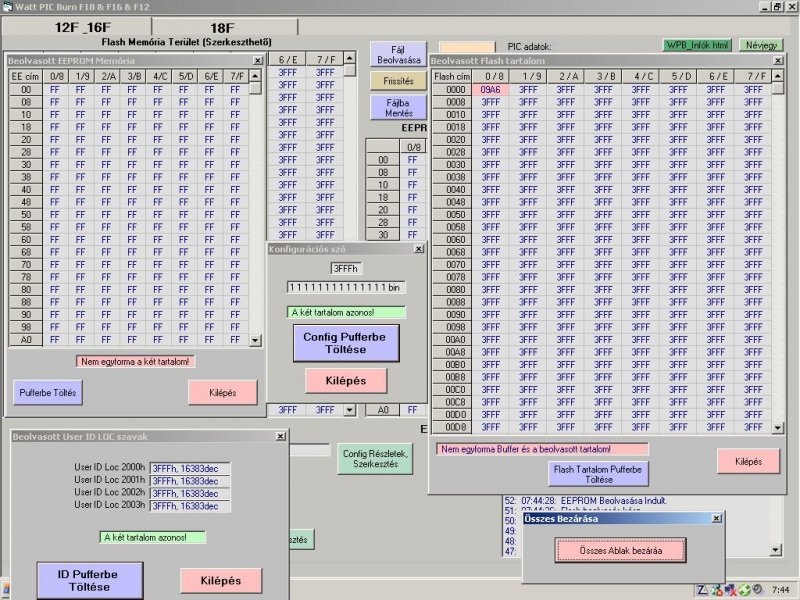The height and width of the screenshot is (600, 800).
Task: Click the User ID Loc 2001h value field
Action: tap(190, 481)
